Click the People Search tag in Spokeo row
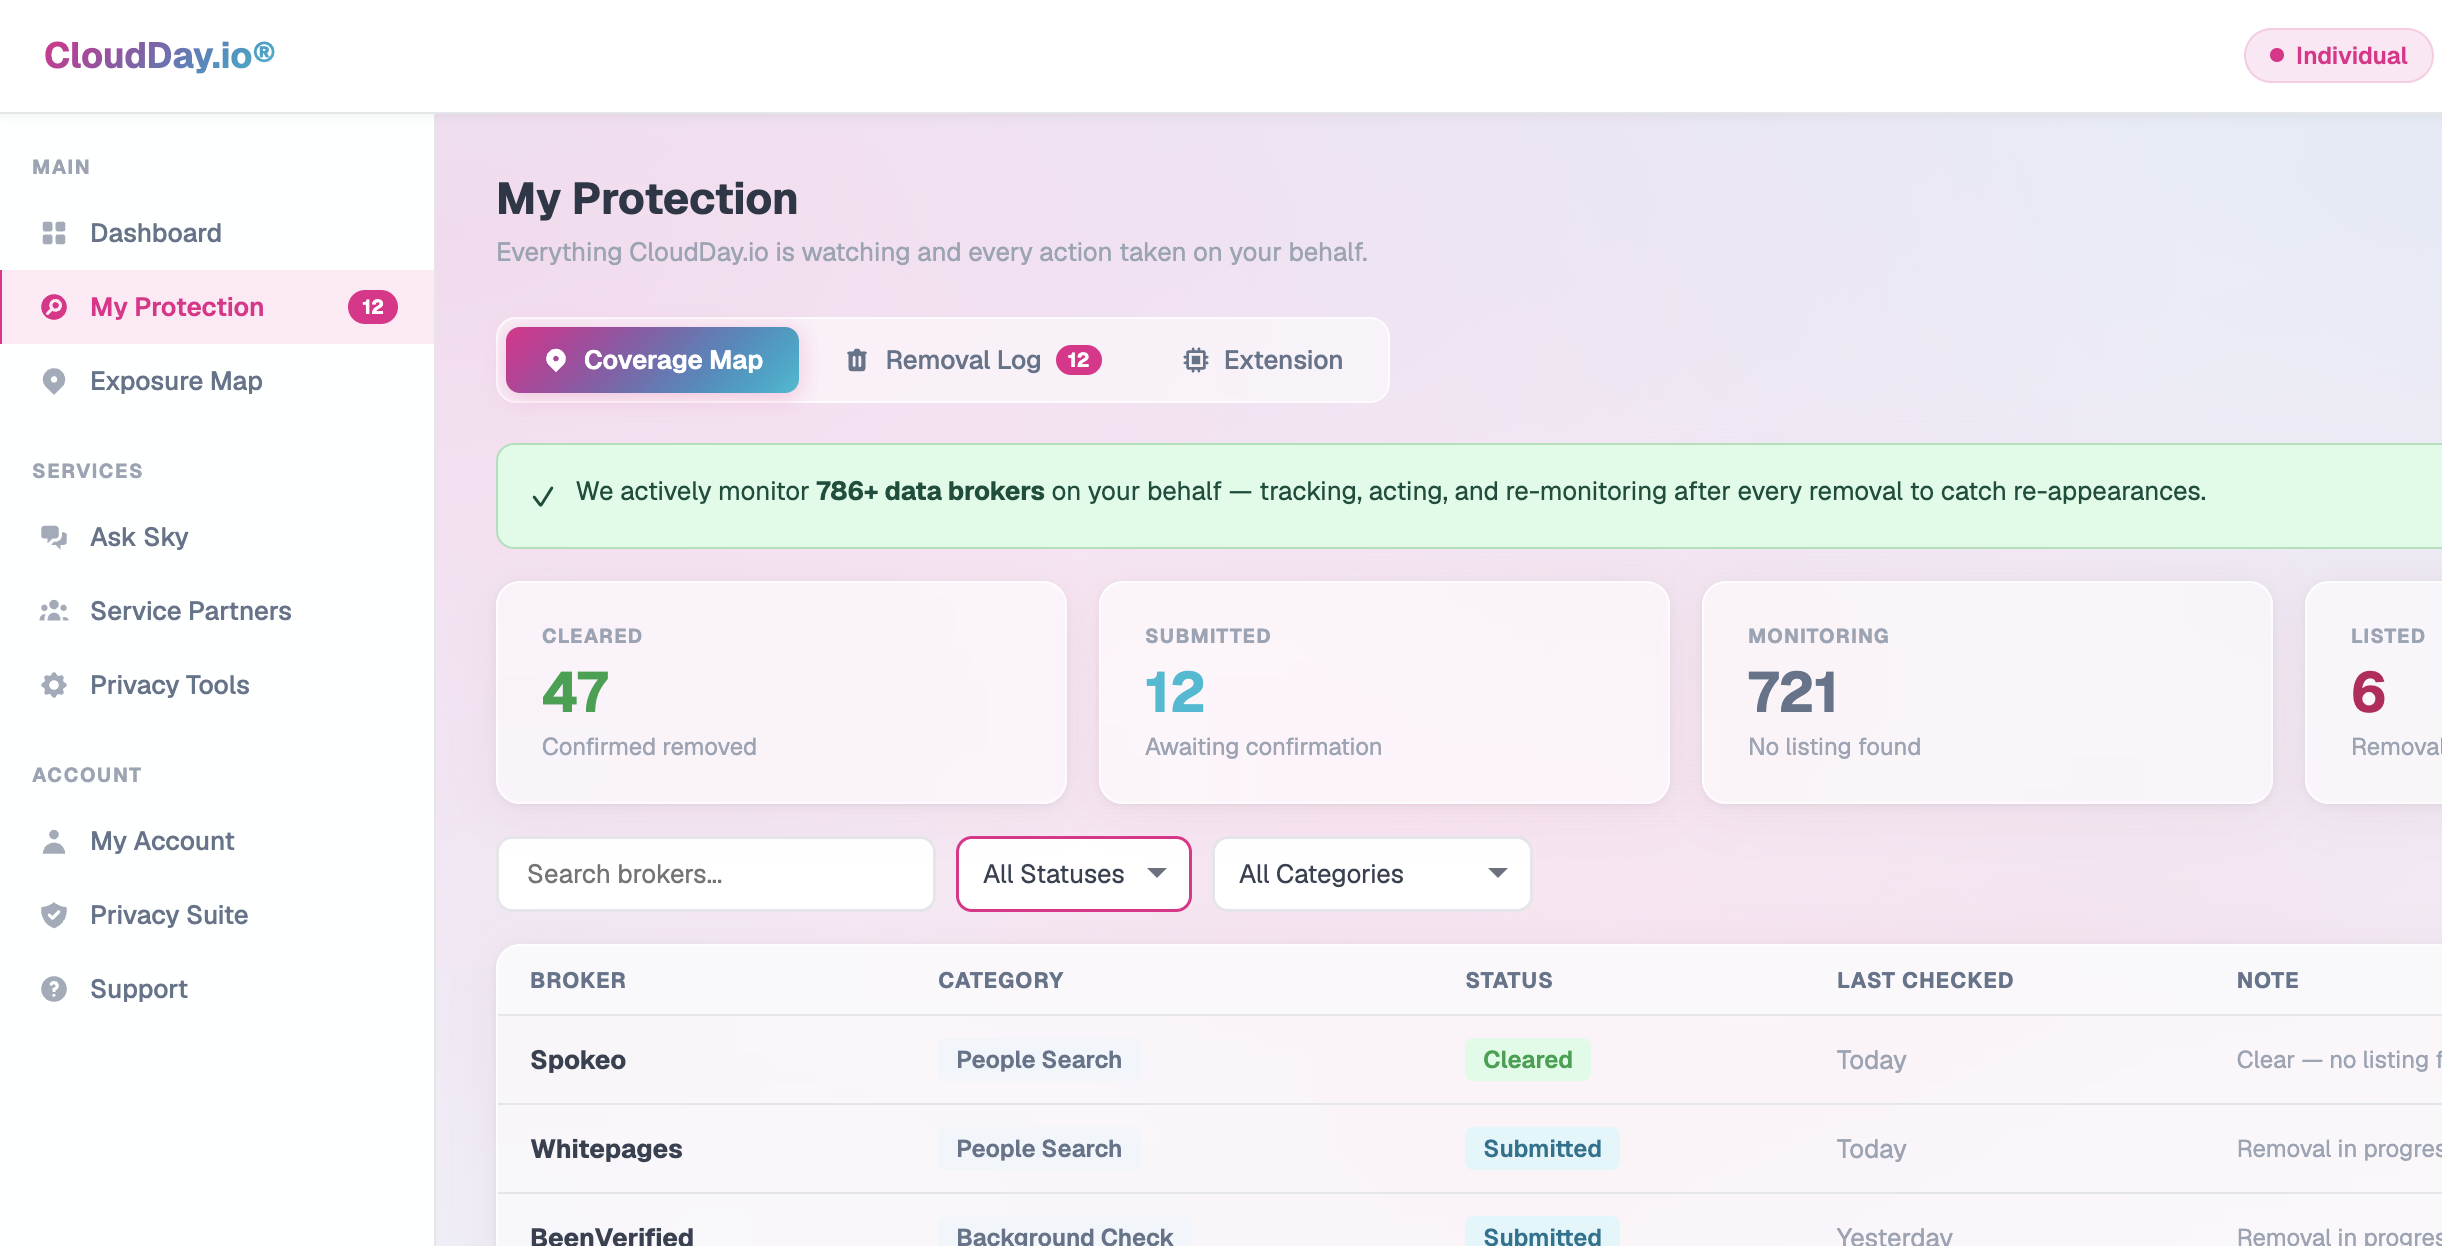Viewport: 2442px width, 1246px height. (1039, 1060)
